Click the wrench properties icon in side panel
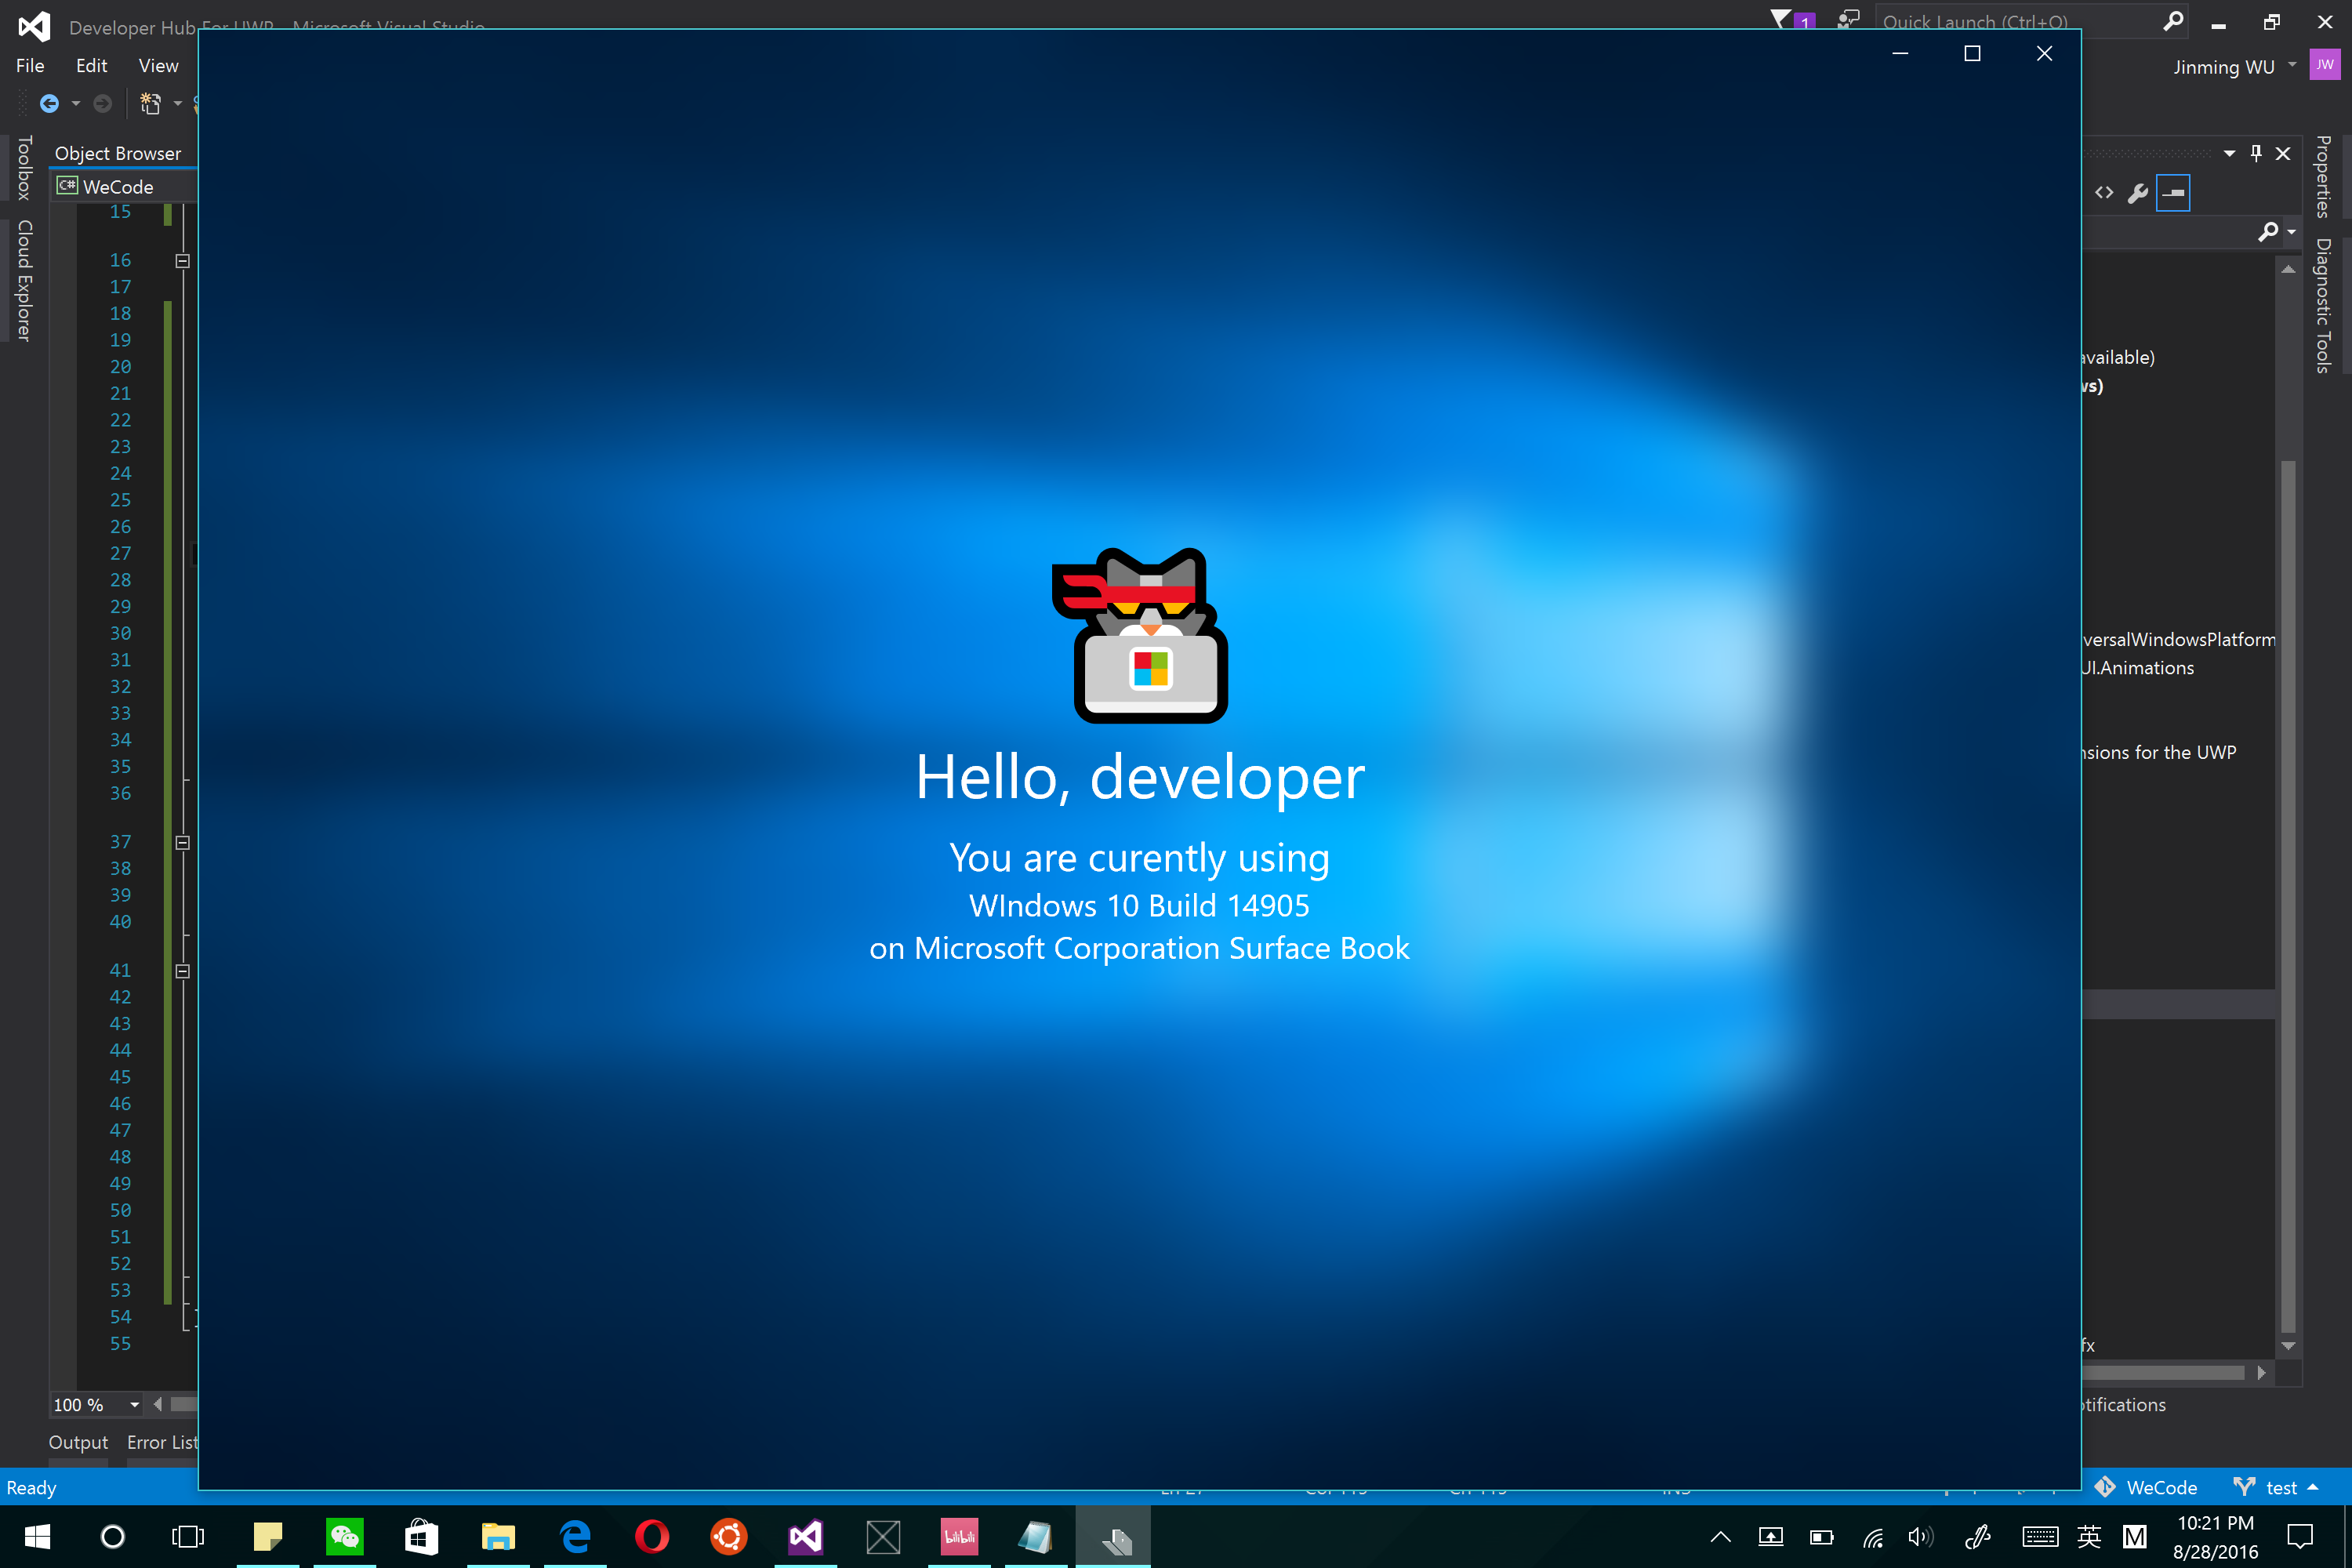The width and height of the screenshot is (2352, 1568). click(x=2137, y=193)
